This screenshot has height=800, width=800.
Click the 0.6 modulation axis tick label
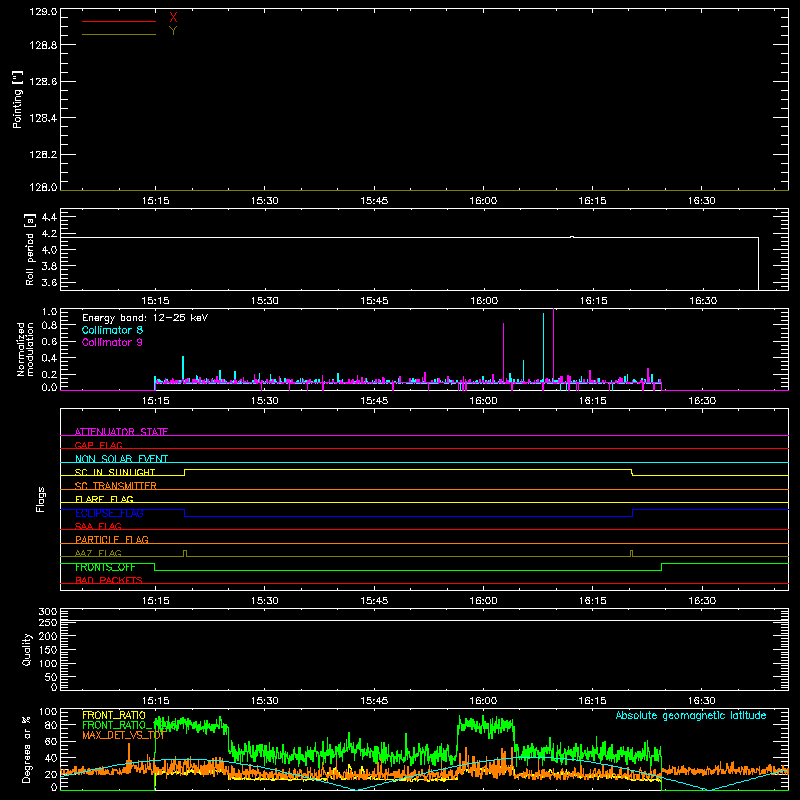pyautogui.click(x=49, y=341)
